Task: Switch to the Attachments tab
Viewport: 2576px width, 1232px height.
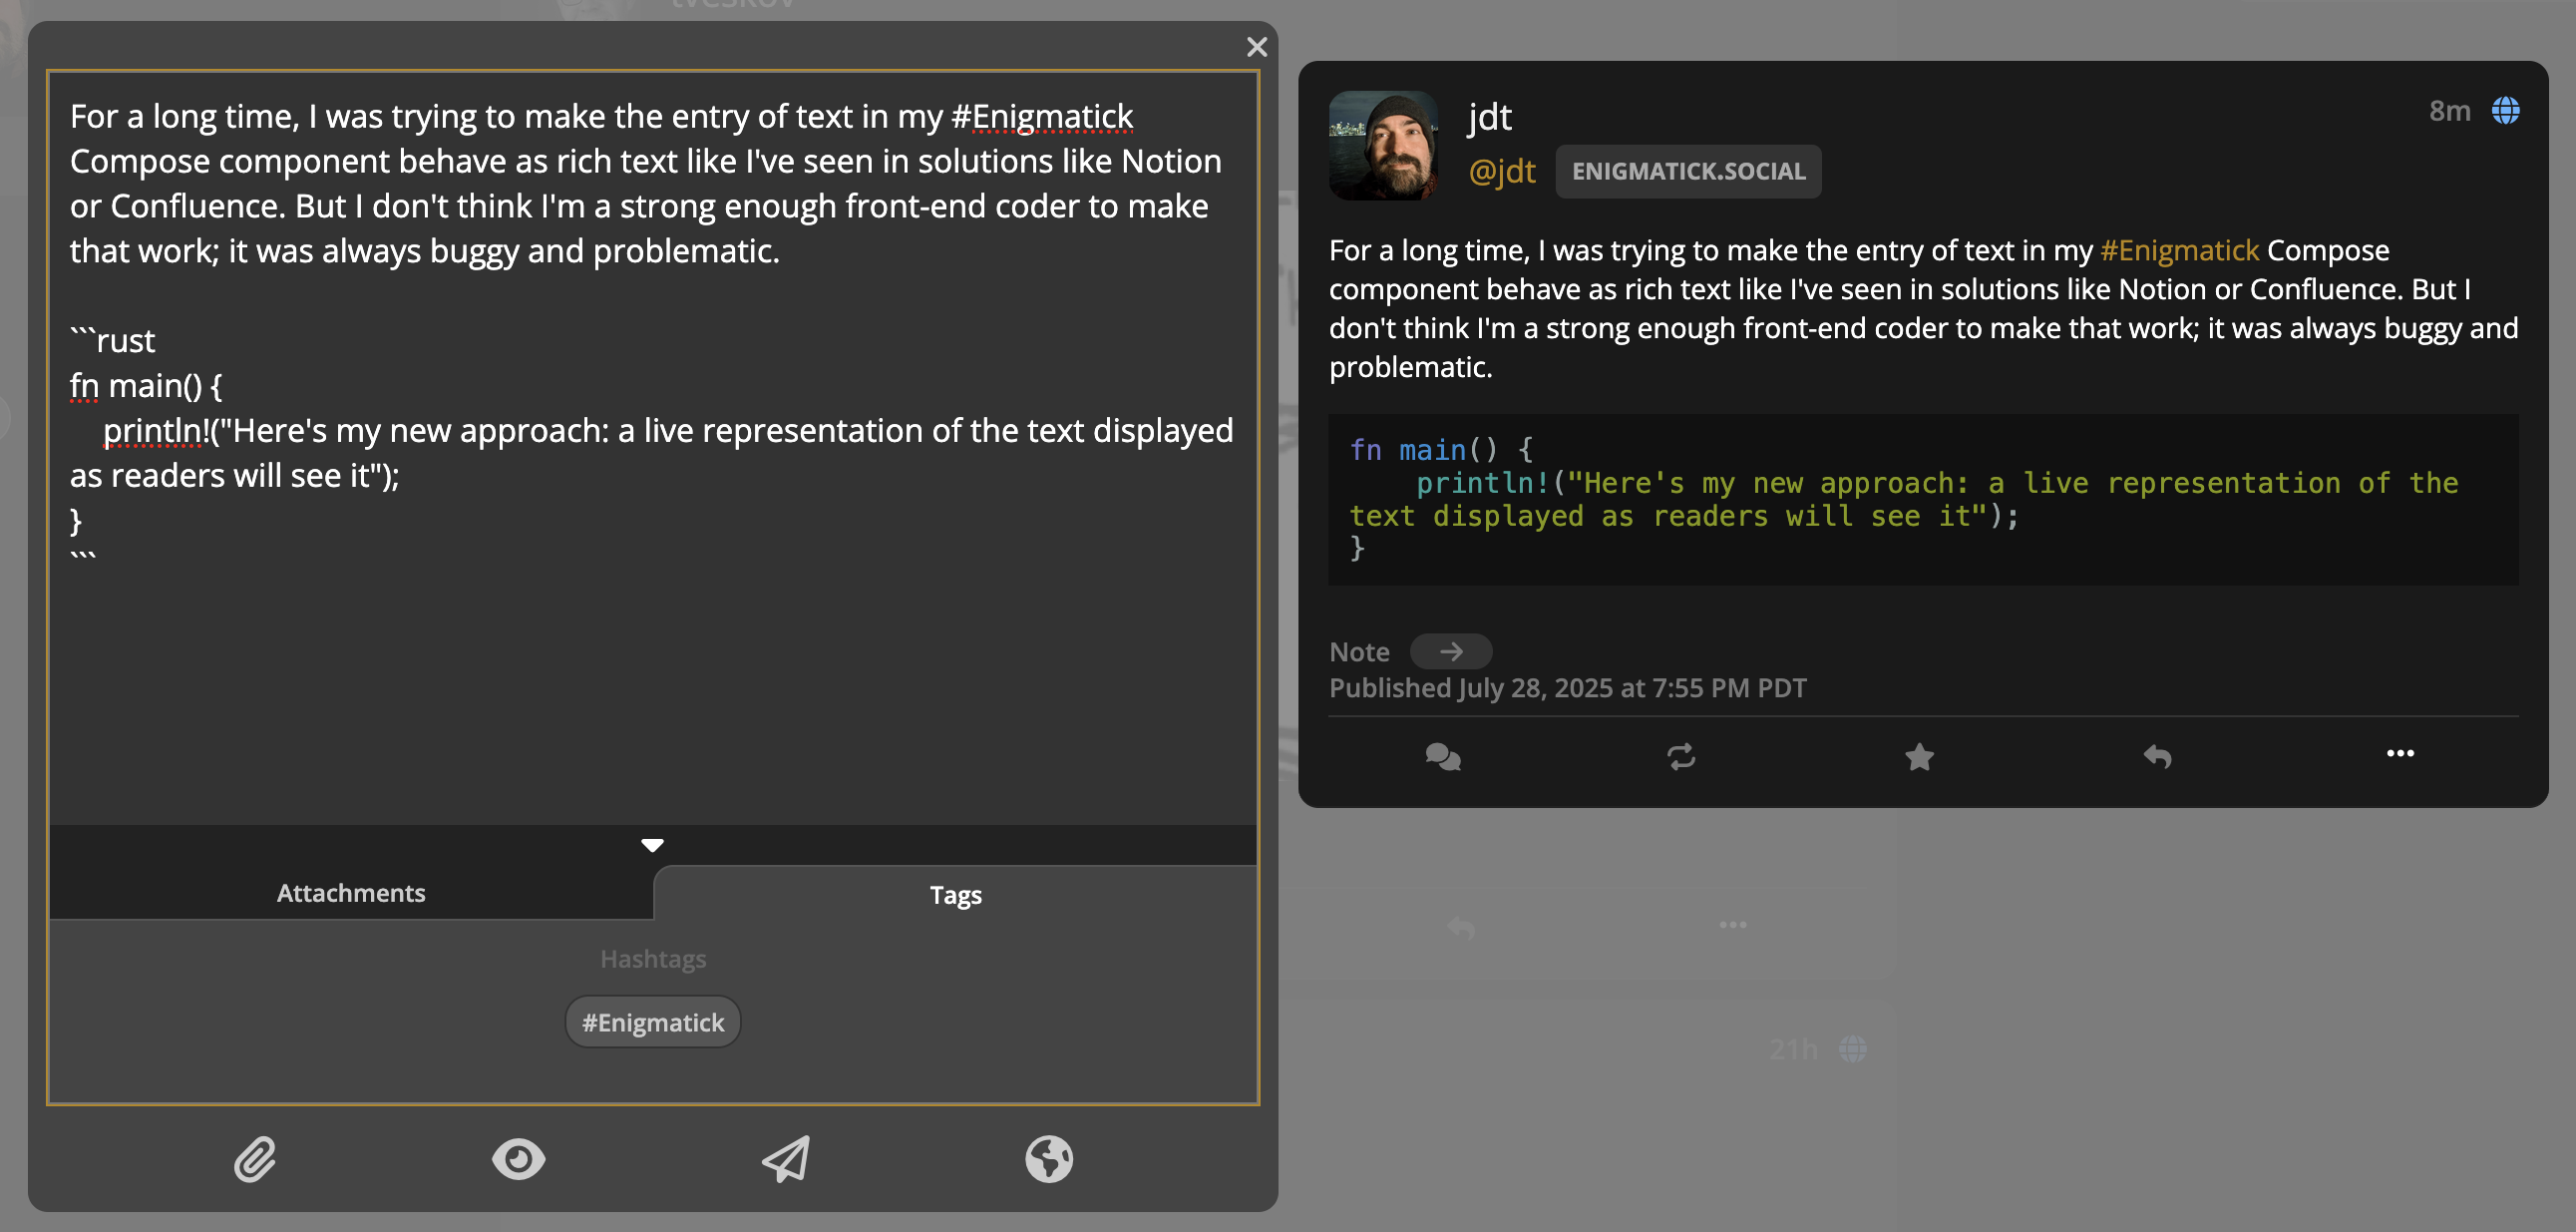Action: (x=350, y=893)
